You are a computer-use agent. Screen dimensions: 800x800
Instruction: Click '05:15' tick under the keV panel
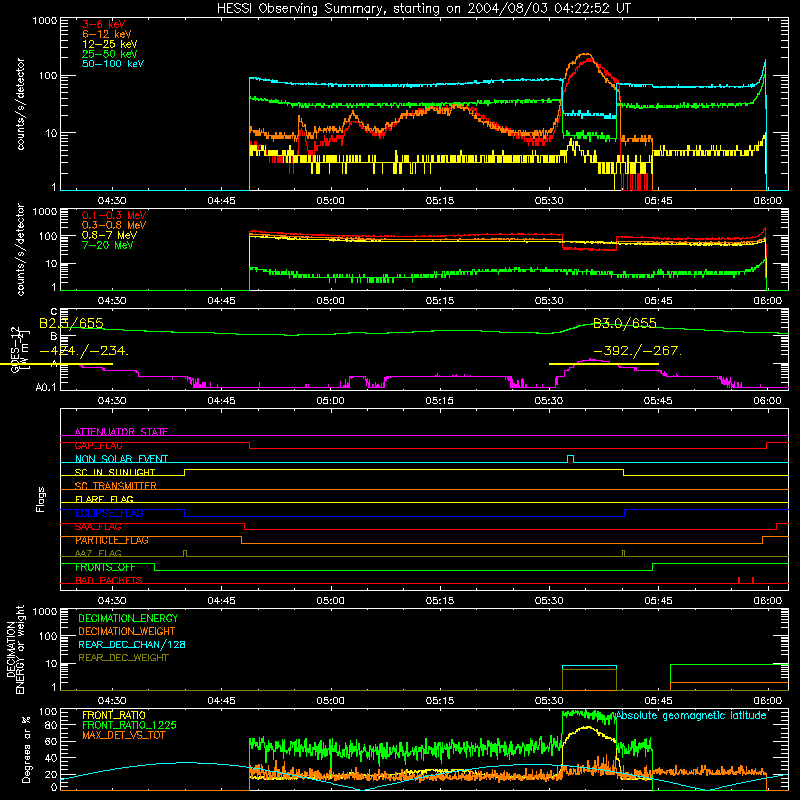(x=440, y=201)
